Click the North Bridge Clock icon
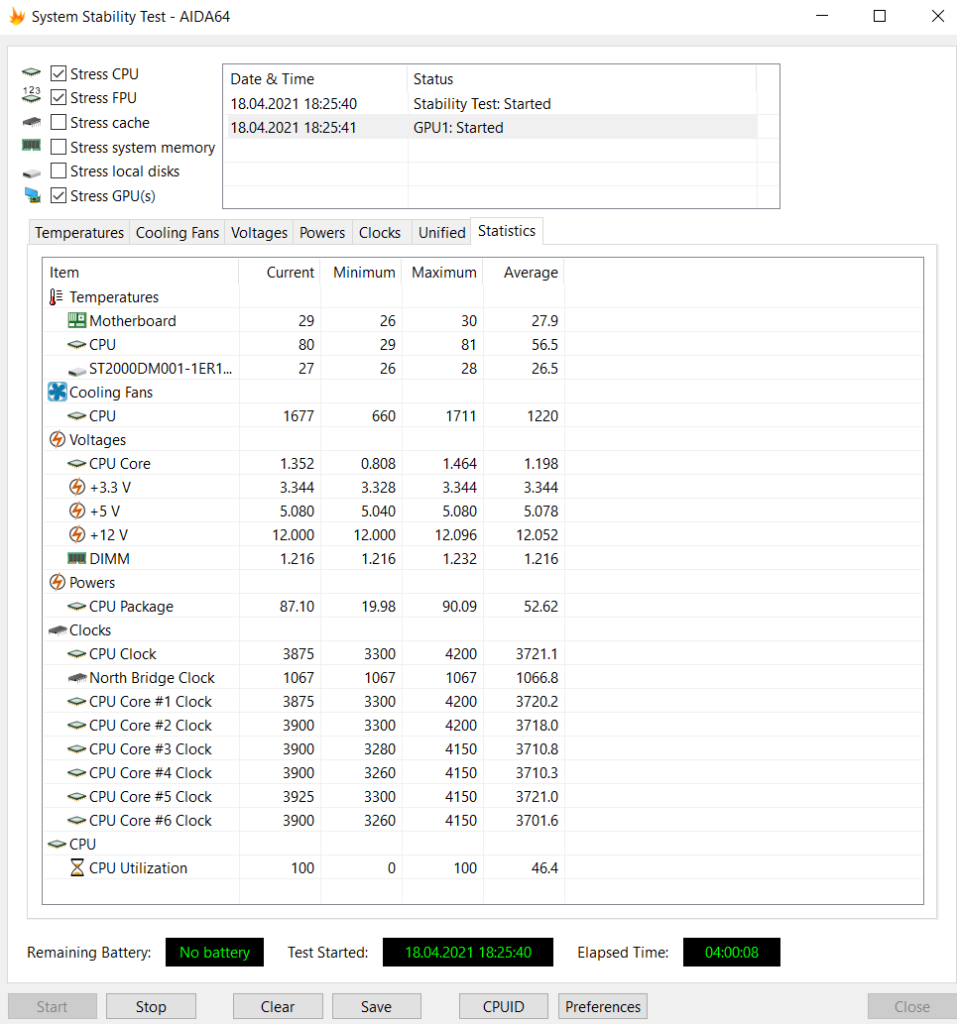This screenshot has height=1024, width=957. (x=77, y=678)
